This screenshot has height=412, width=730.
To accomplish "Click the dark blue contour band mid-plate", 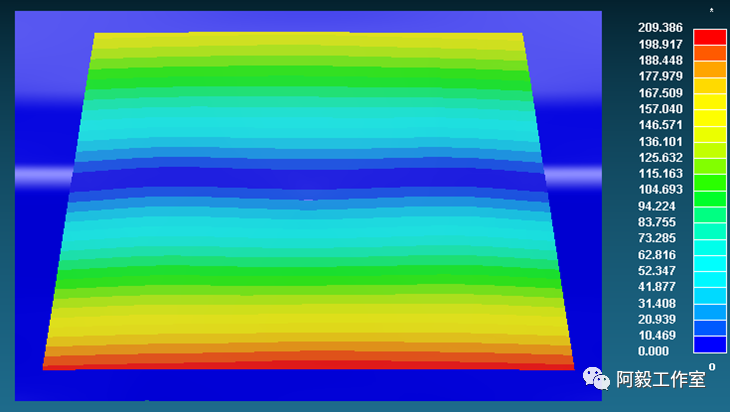I will 307,179.
